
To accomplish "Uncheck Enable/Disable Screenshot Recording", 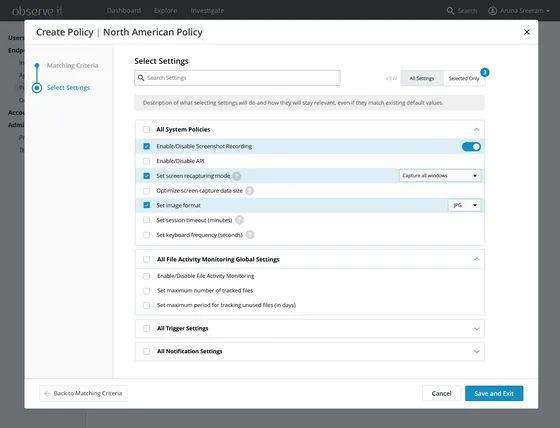I will coord(146,146).
